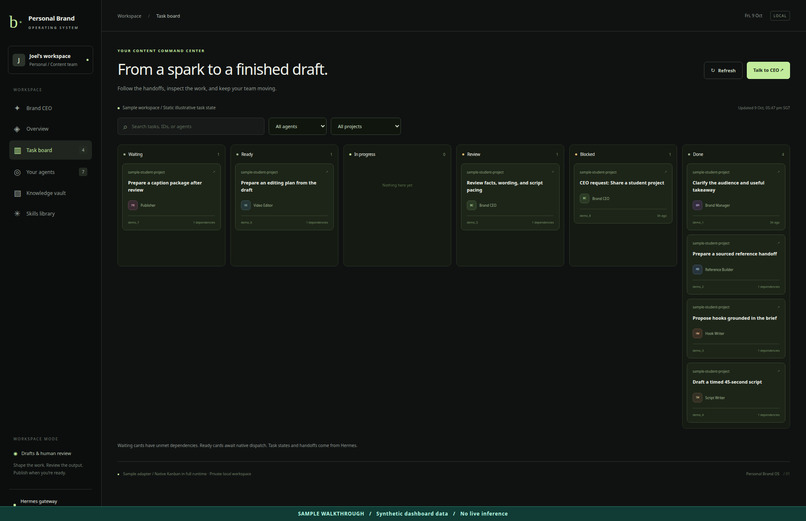Click the Blocked column header

click(623, 154)
